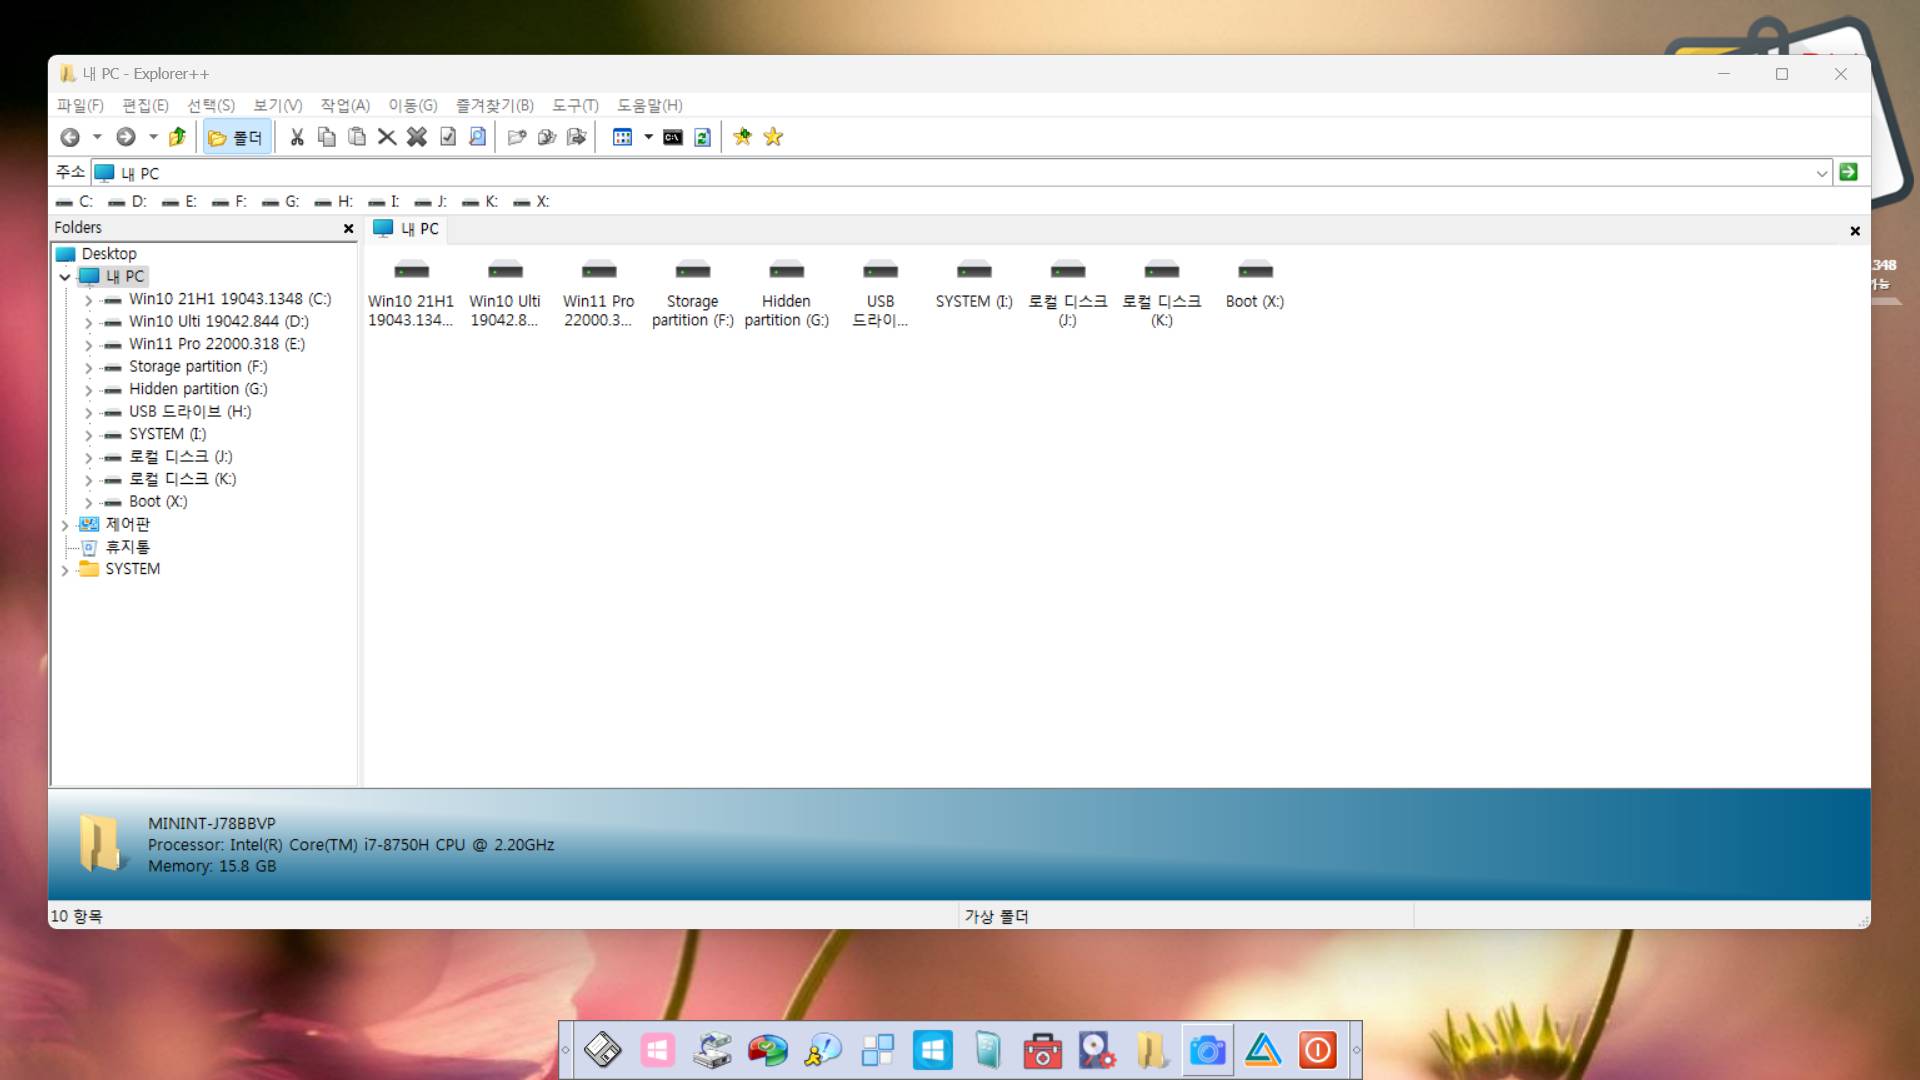Click the Copy icon in toolbar
The height and width of the screenshot is (1080, 1920).
coord(326,137)
